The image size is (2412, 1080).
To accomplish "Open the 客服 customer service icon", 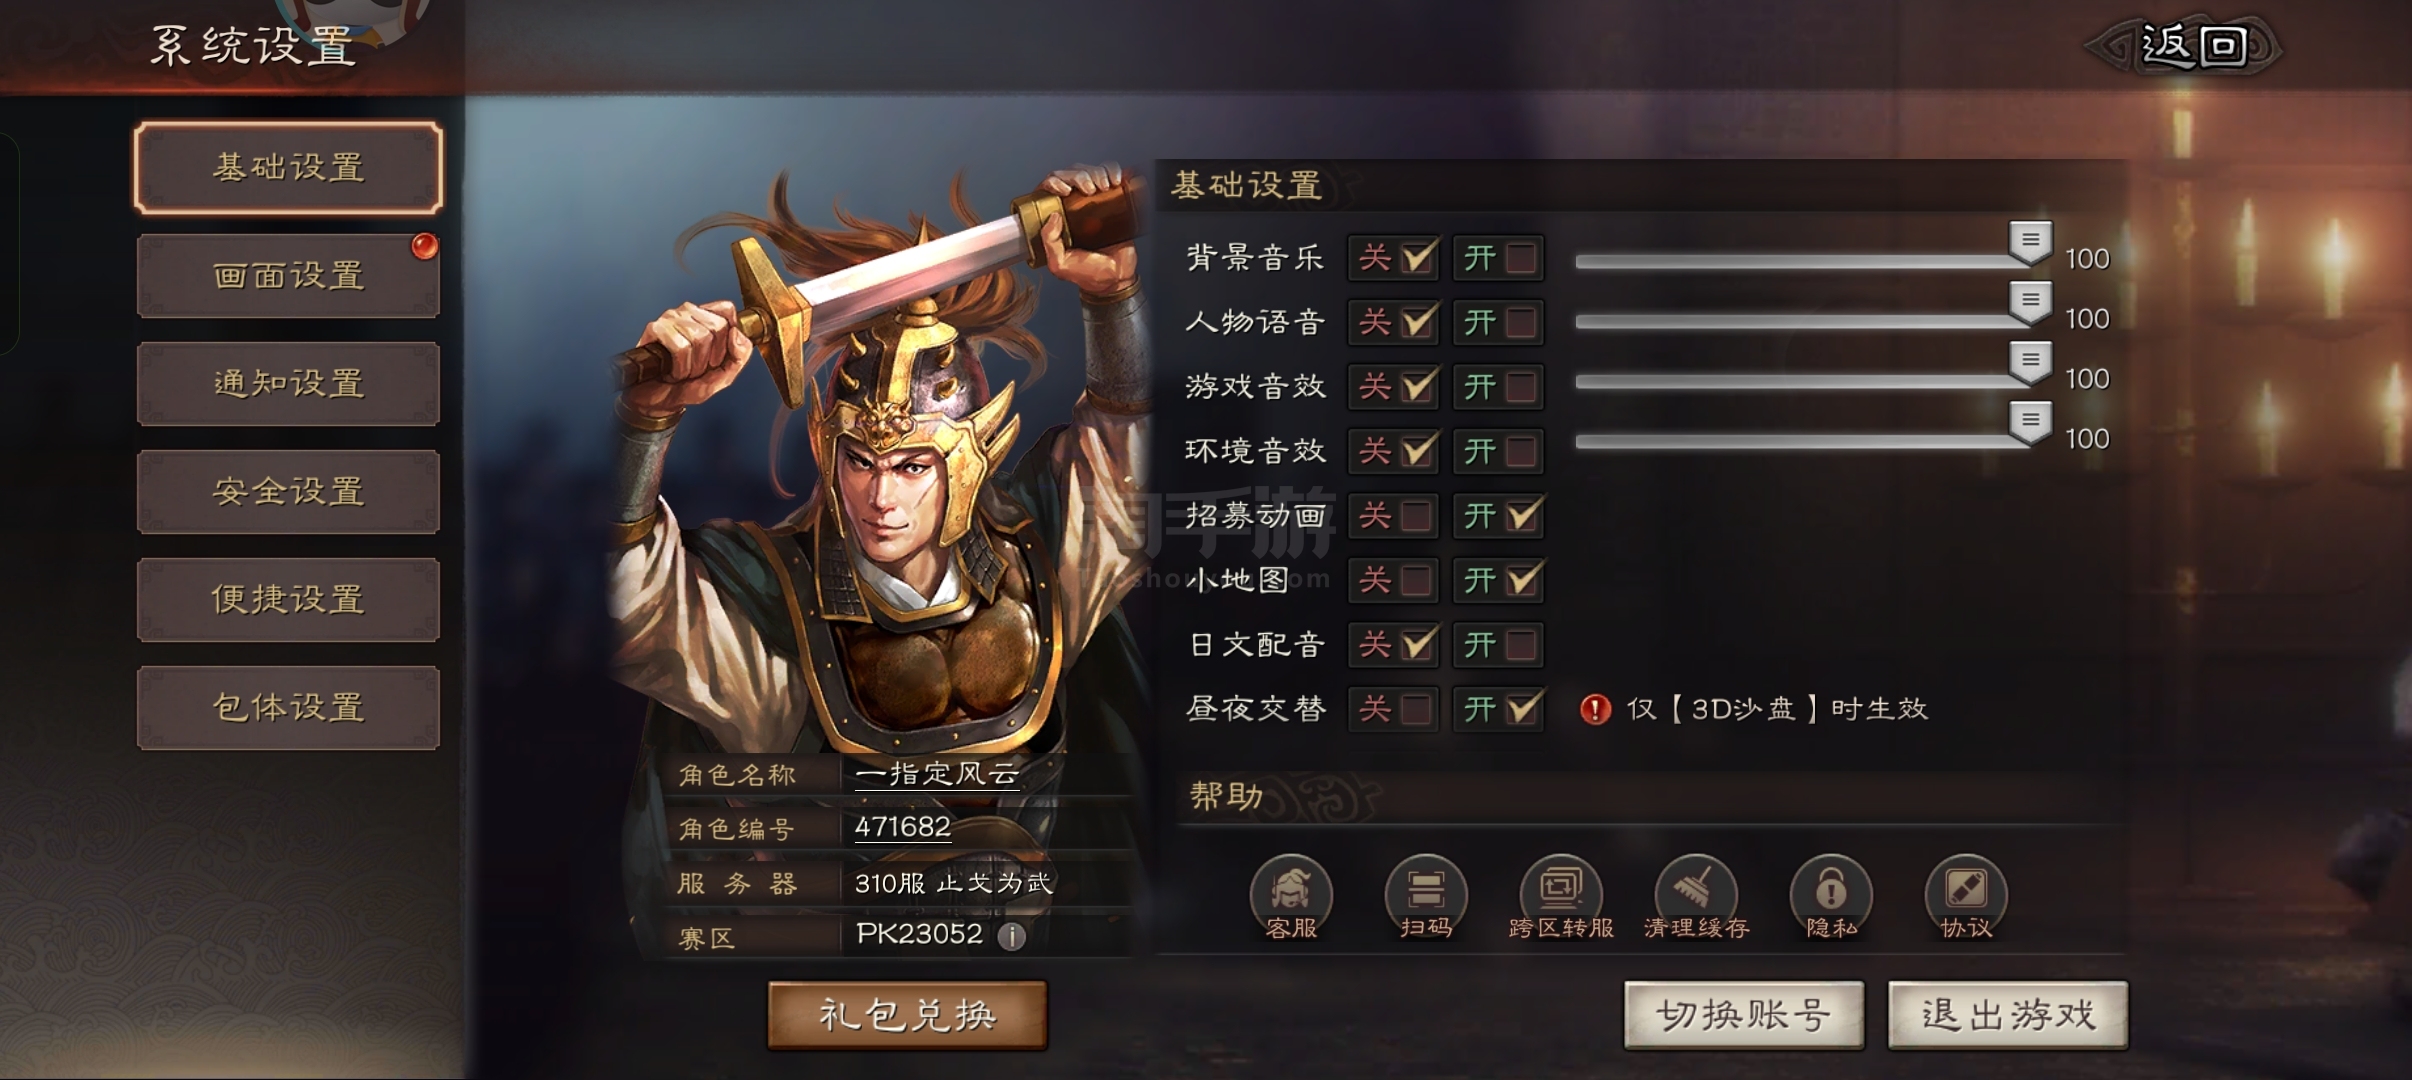I will coord(1291,897).
